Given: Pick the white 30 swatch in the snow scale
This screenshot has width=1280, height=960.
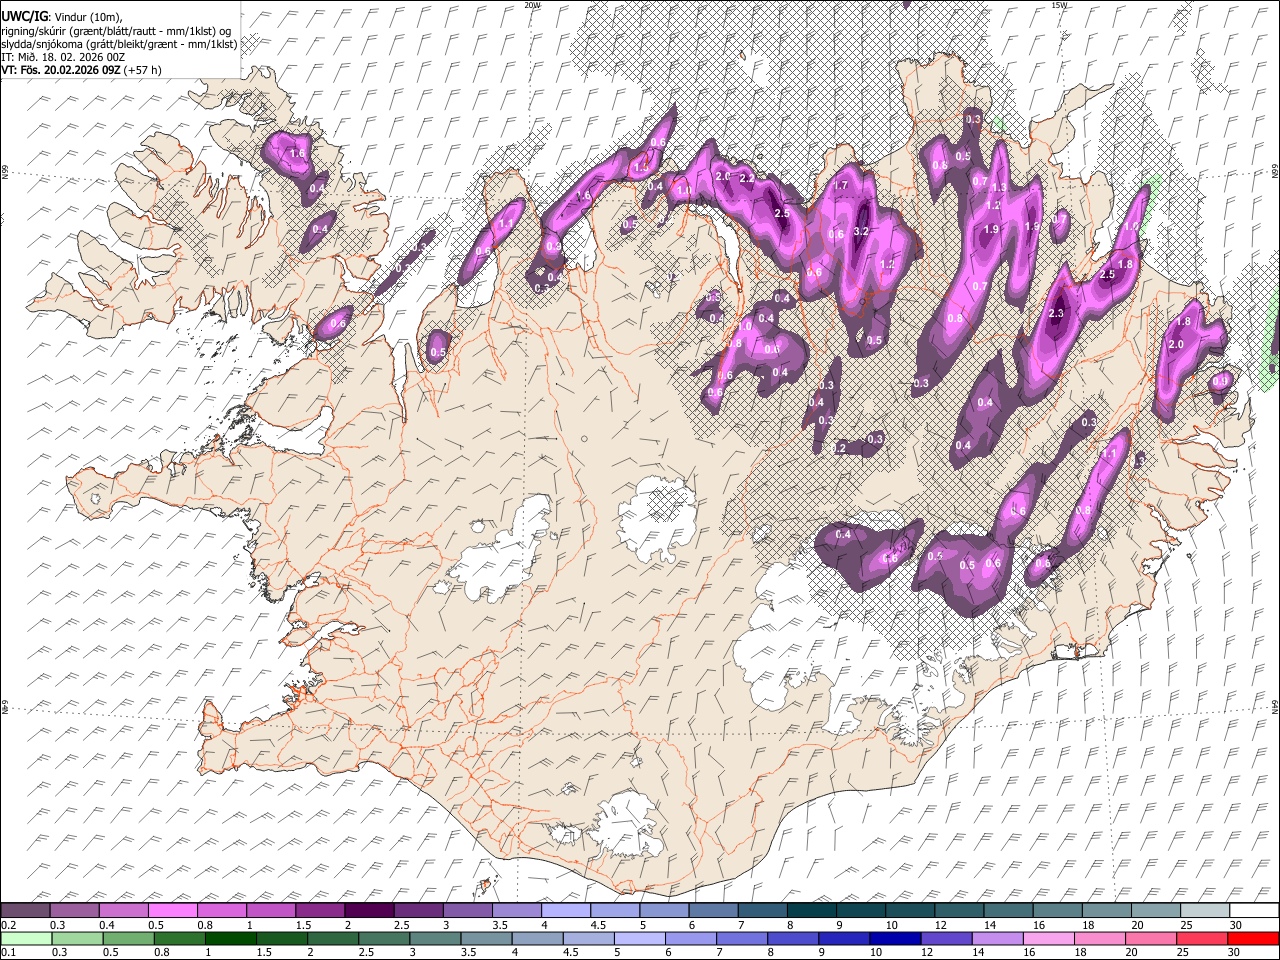Looking at the screenshot, I should click(1253, 911).
